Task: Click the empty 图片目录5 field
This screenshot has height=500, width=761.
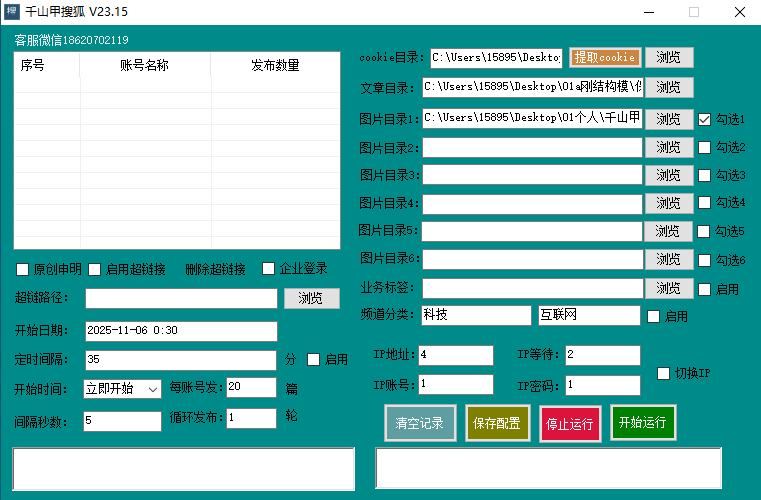Action: pos(532,231)
